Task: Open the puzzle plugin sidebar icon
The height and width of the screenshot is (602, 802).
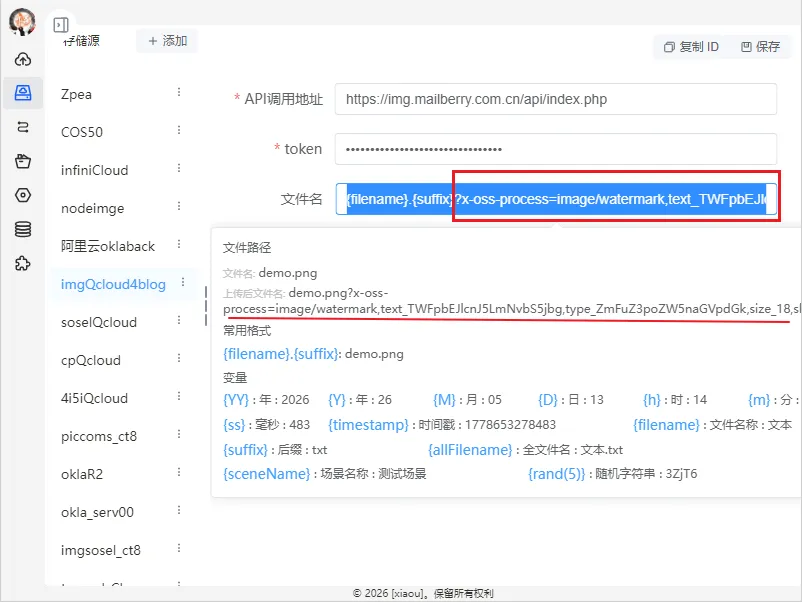Action: coord(23,263)
